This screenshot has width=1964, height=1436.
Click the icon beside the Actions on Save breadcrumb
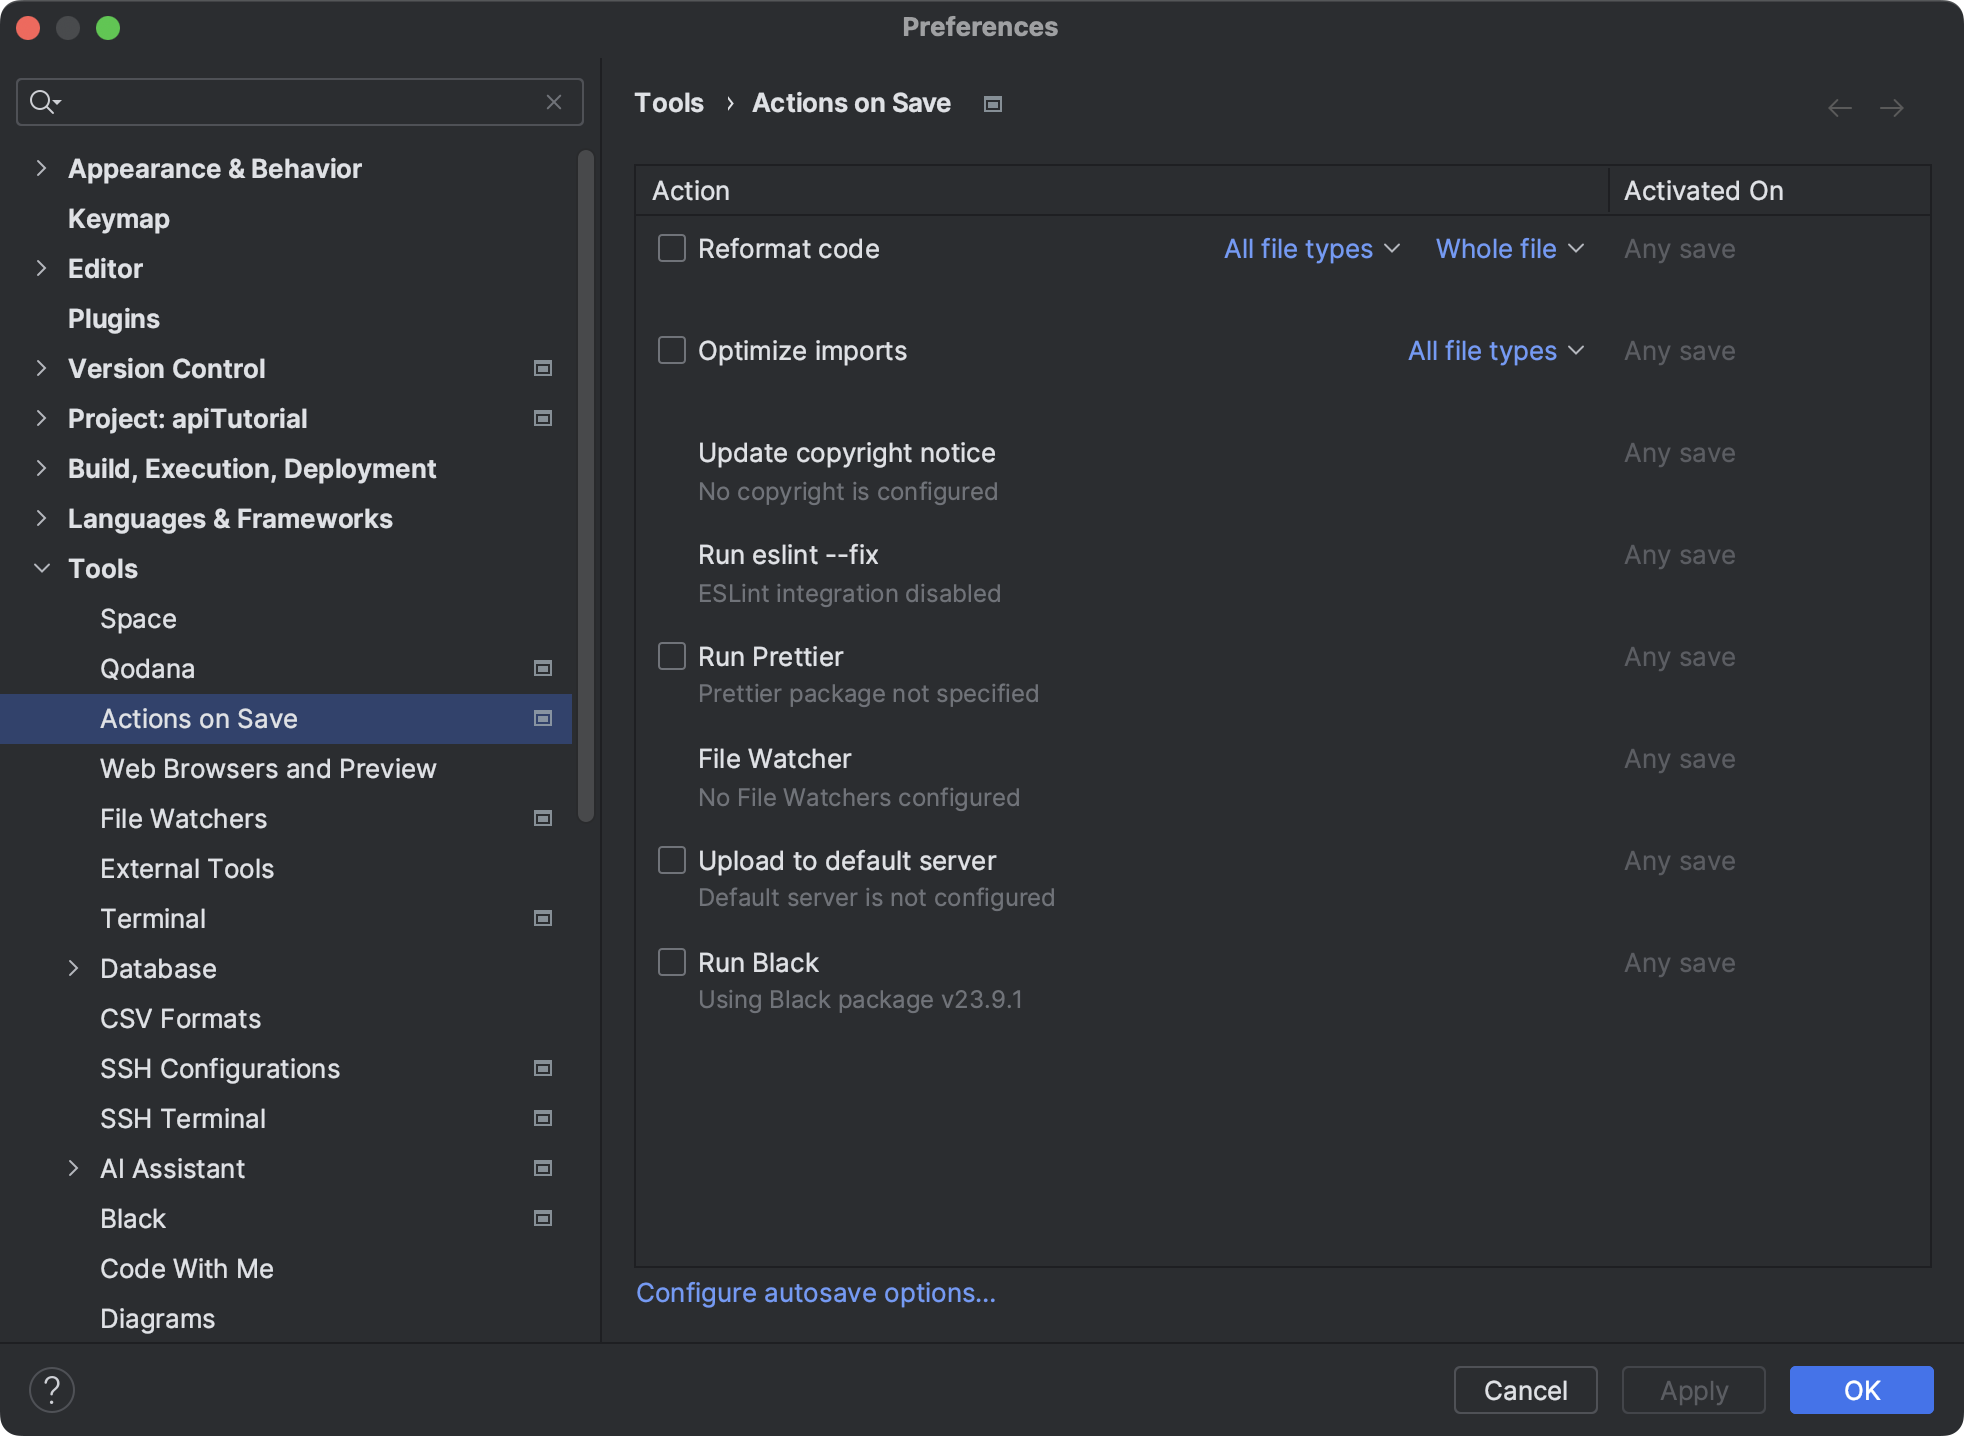click(993, 103)
